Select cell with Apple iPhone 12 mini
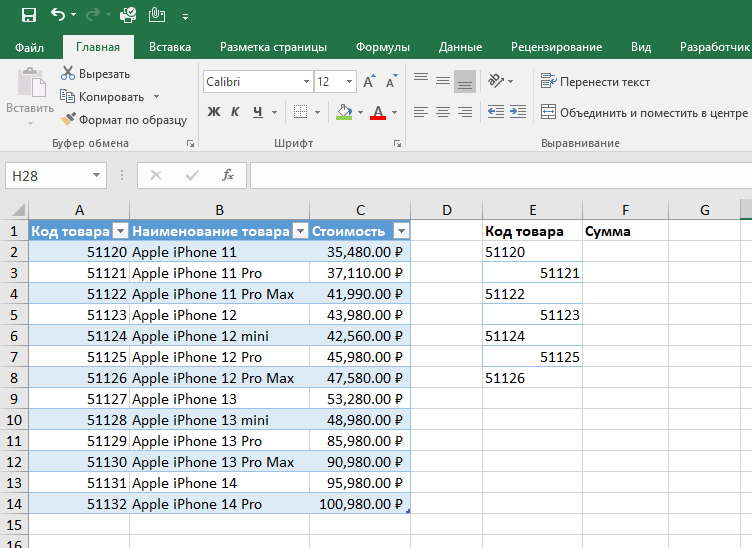752x548 pixels. tap(219, 336)
